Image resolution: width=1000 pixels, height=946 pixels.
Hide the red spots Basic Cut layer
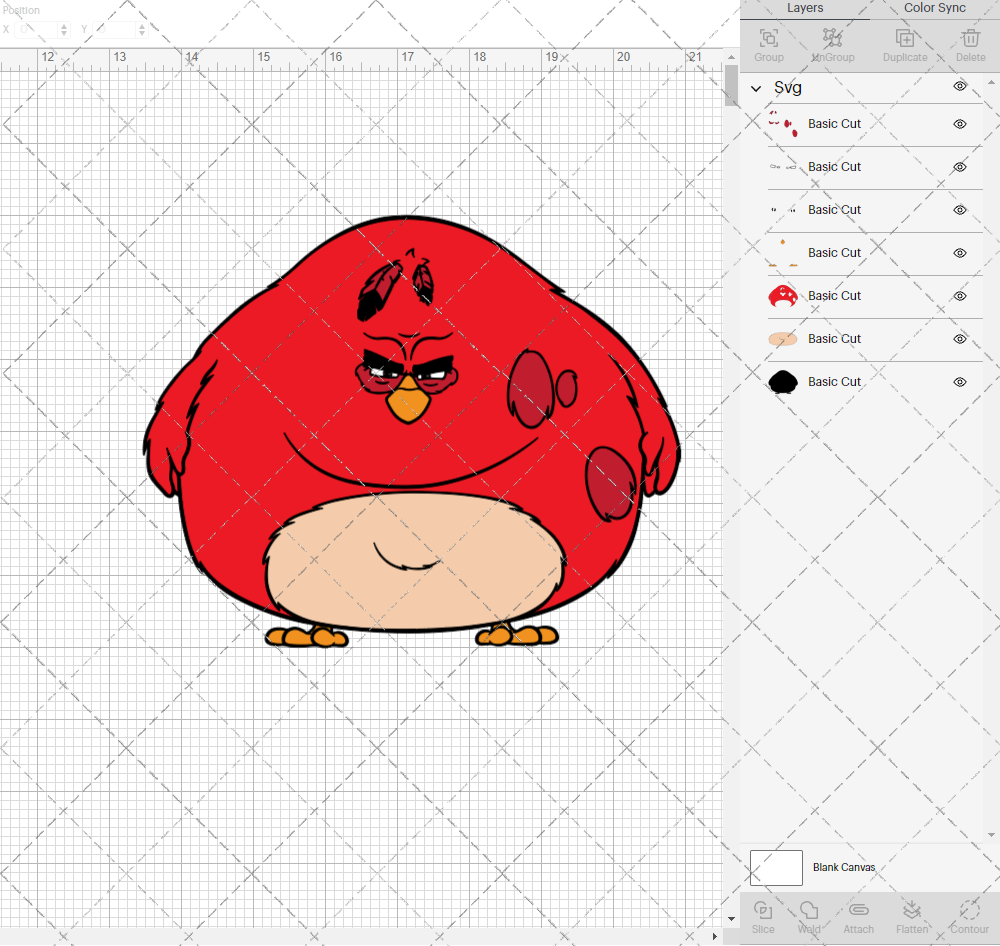click(x=960, y=124)
